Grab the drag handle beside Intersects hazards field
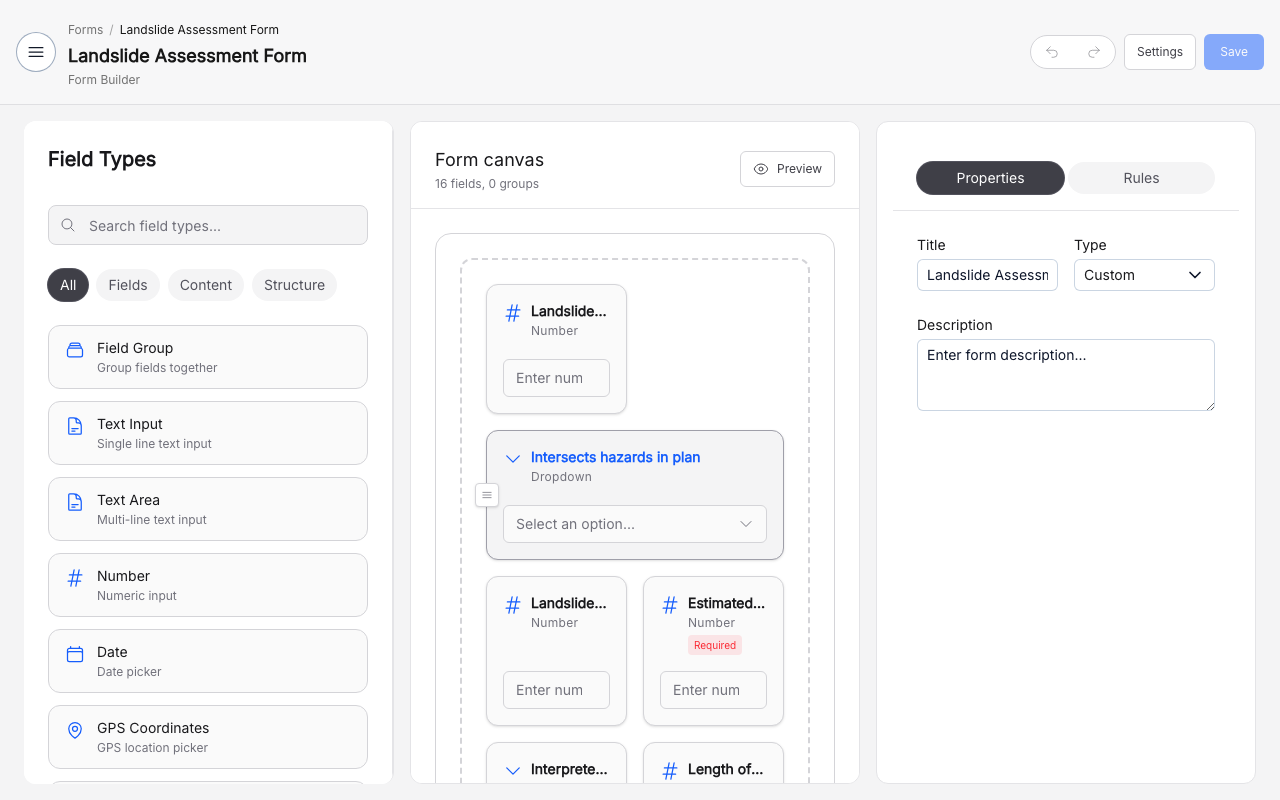This screenshot has height=800, width=1280. (487, 495)
